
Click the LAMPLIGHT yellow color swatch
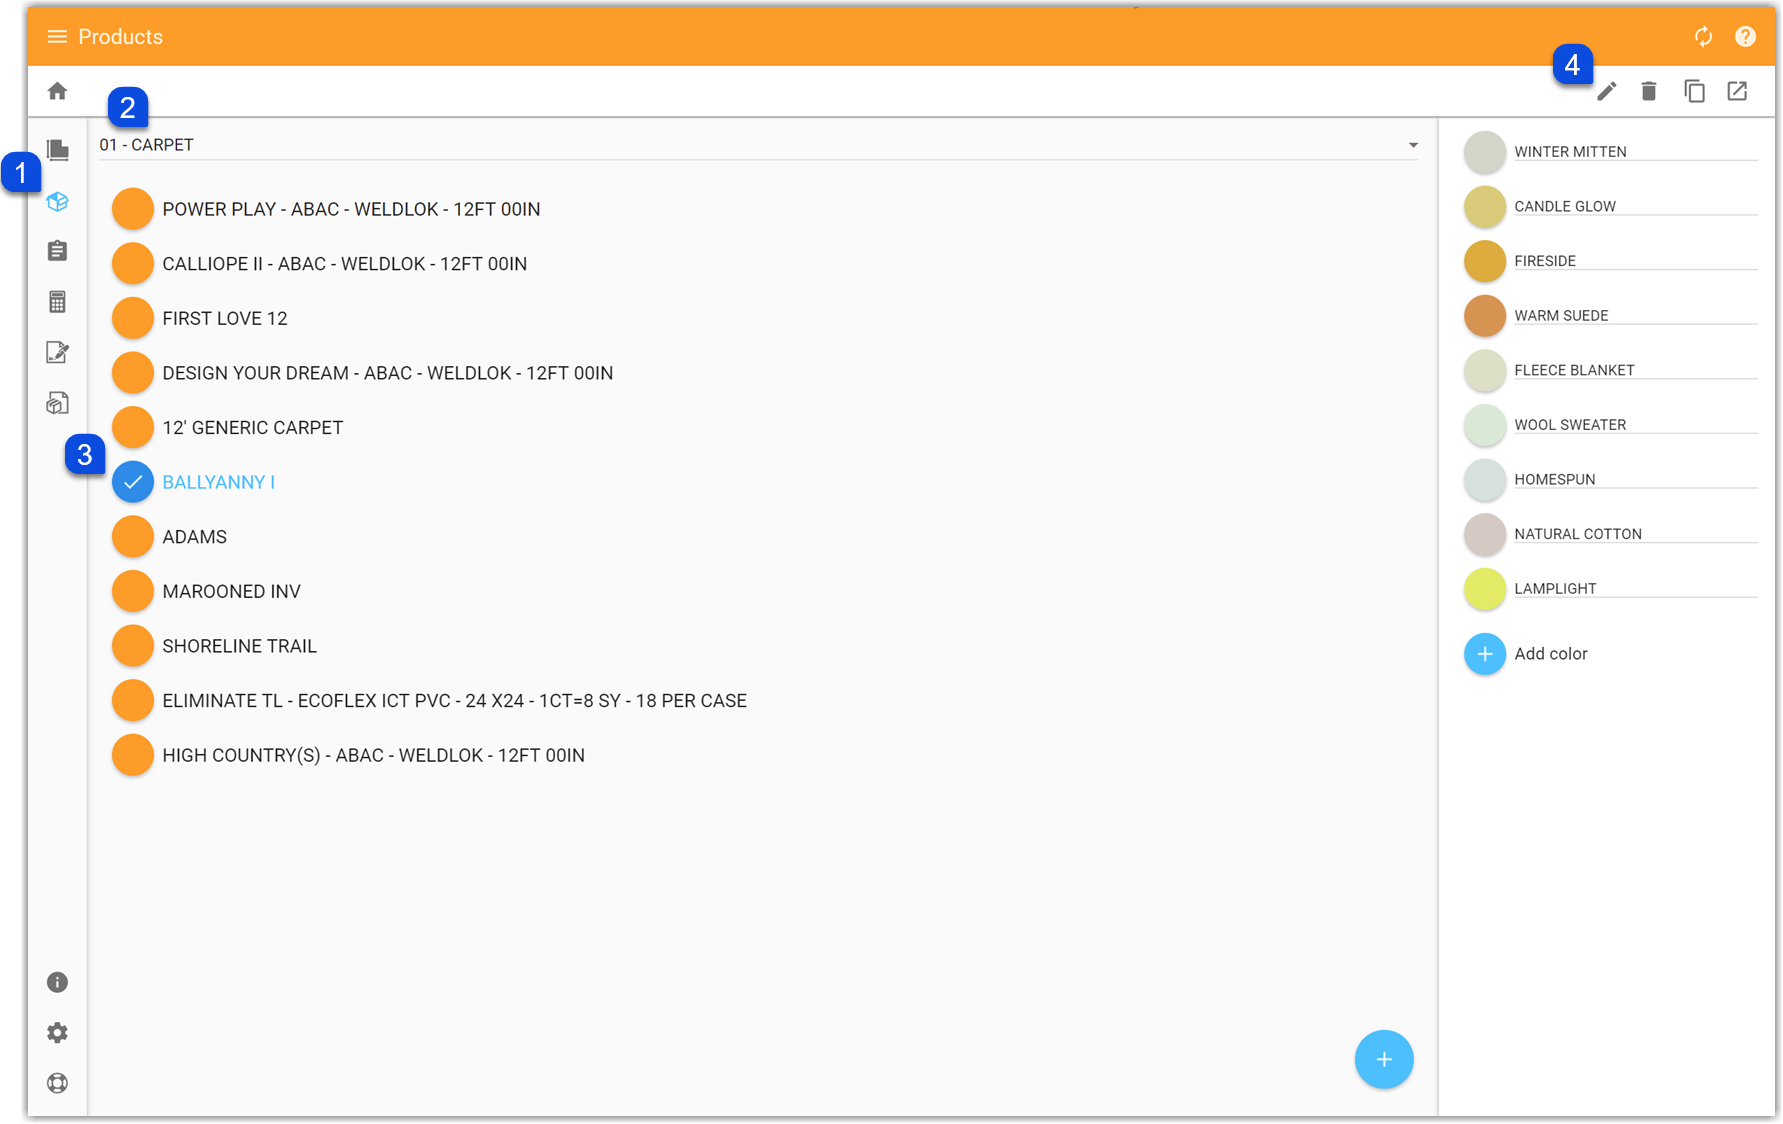click(x=1485, y=589)
